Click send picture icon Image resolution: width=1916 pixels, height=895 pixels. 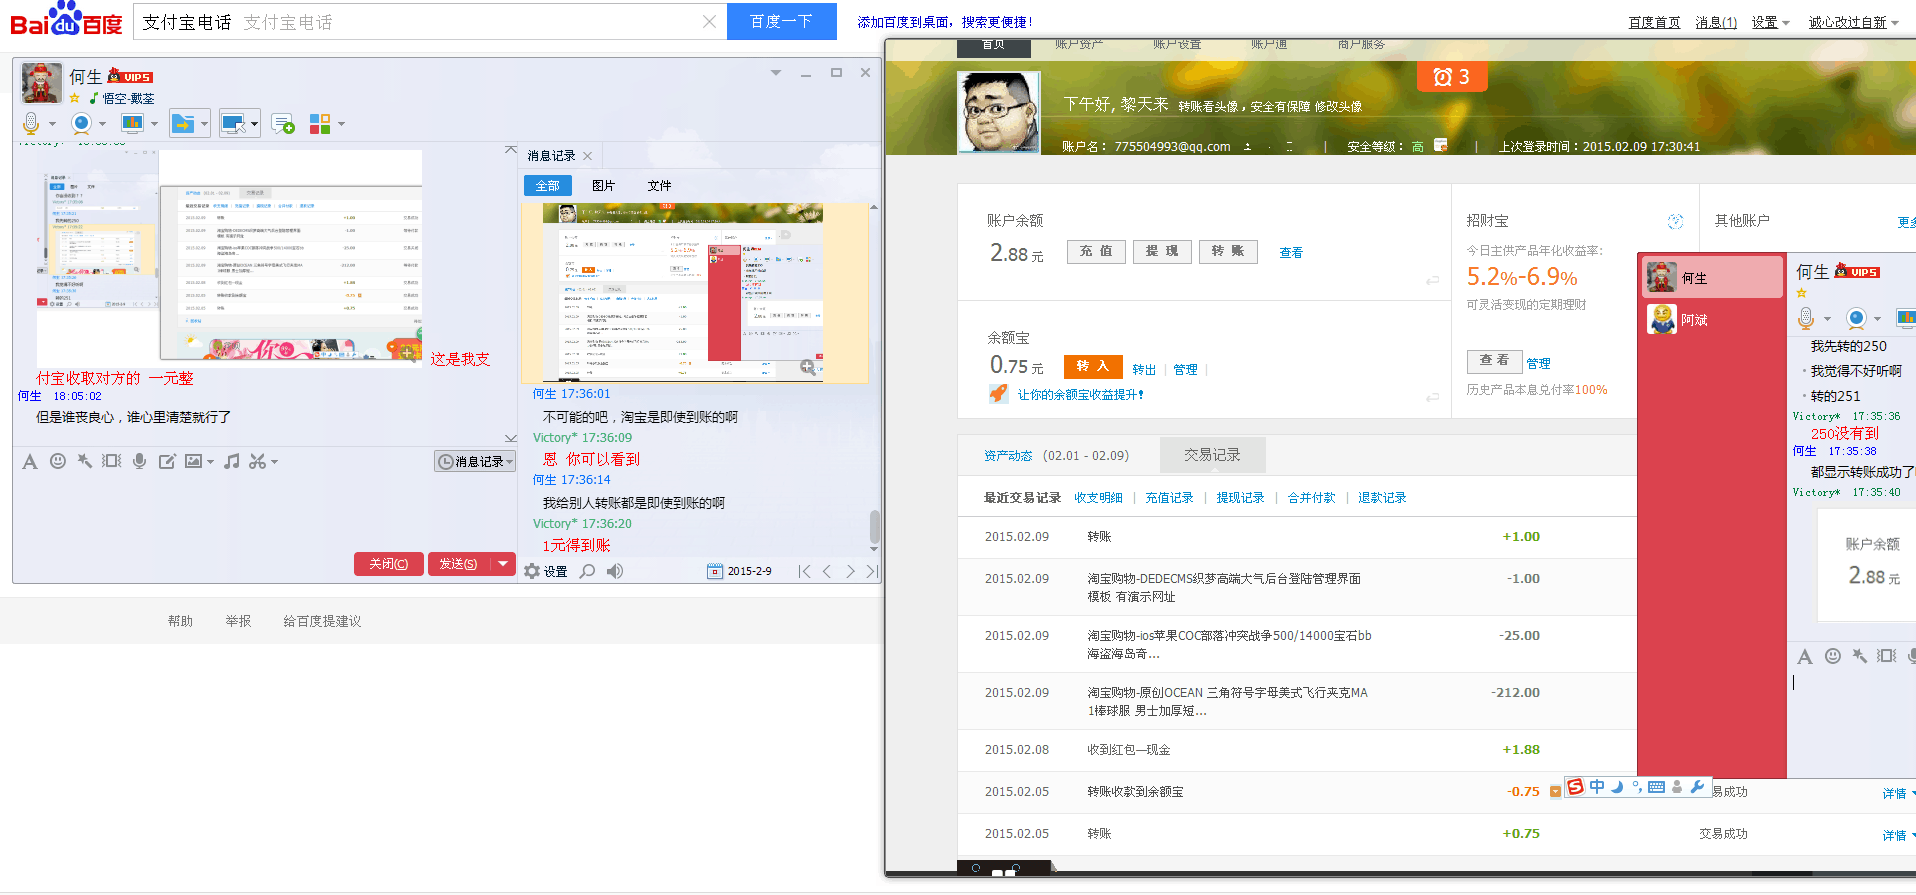pyautogui.click(x=194, y=461)
